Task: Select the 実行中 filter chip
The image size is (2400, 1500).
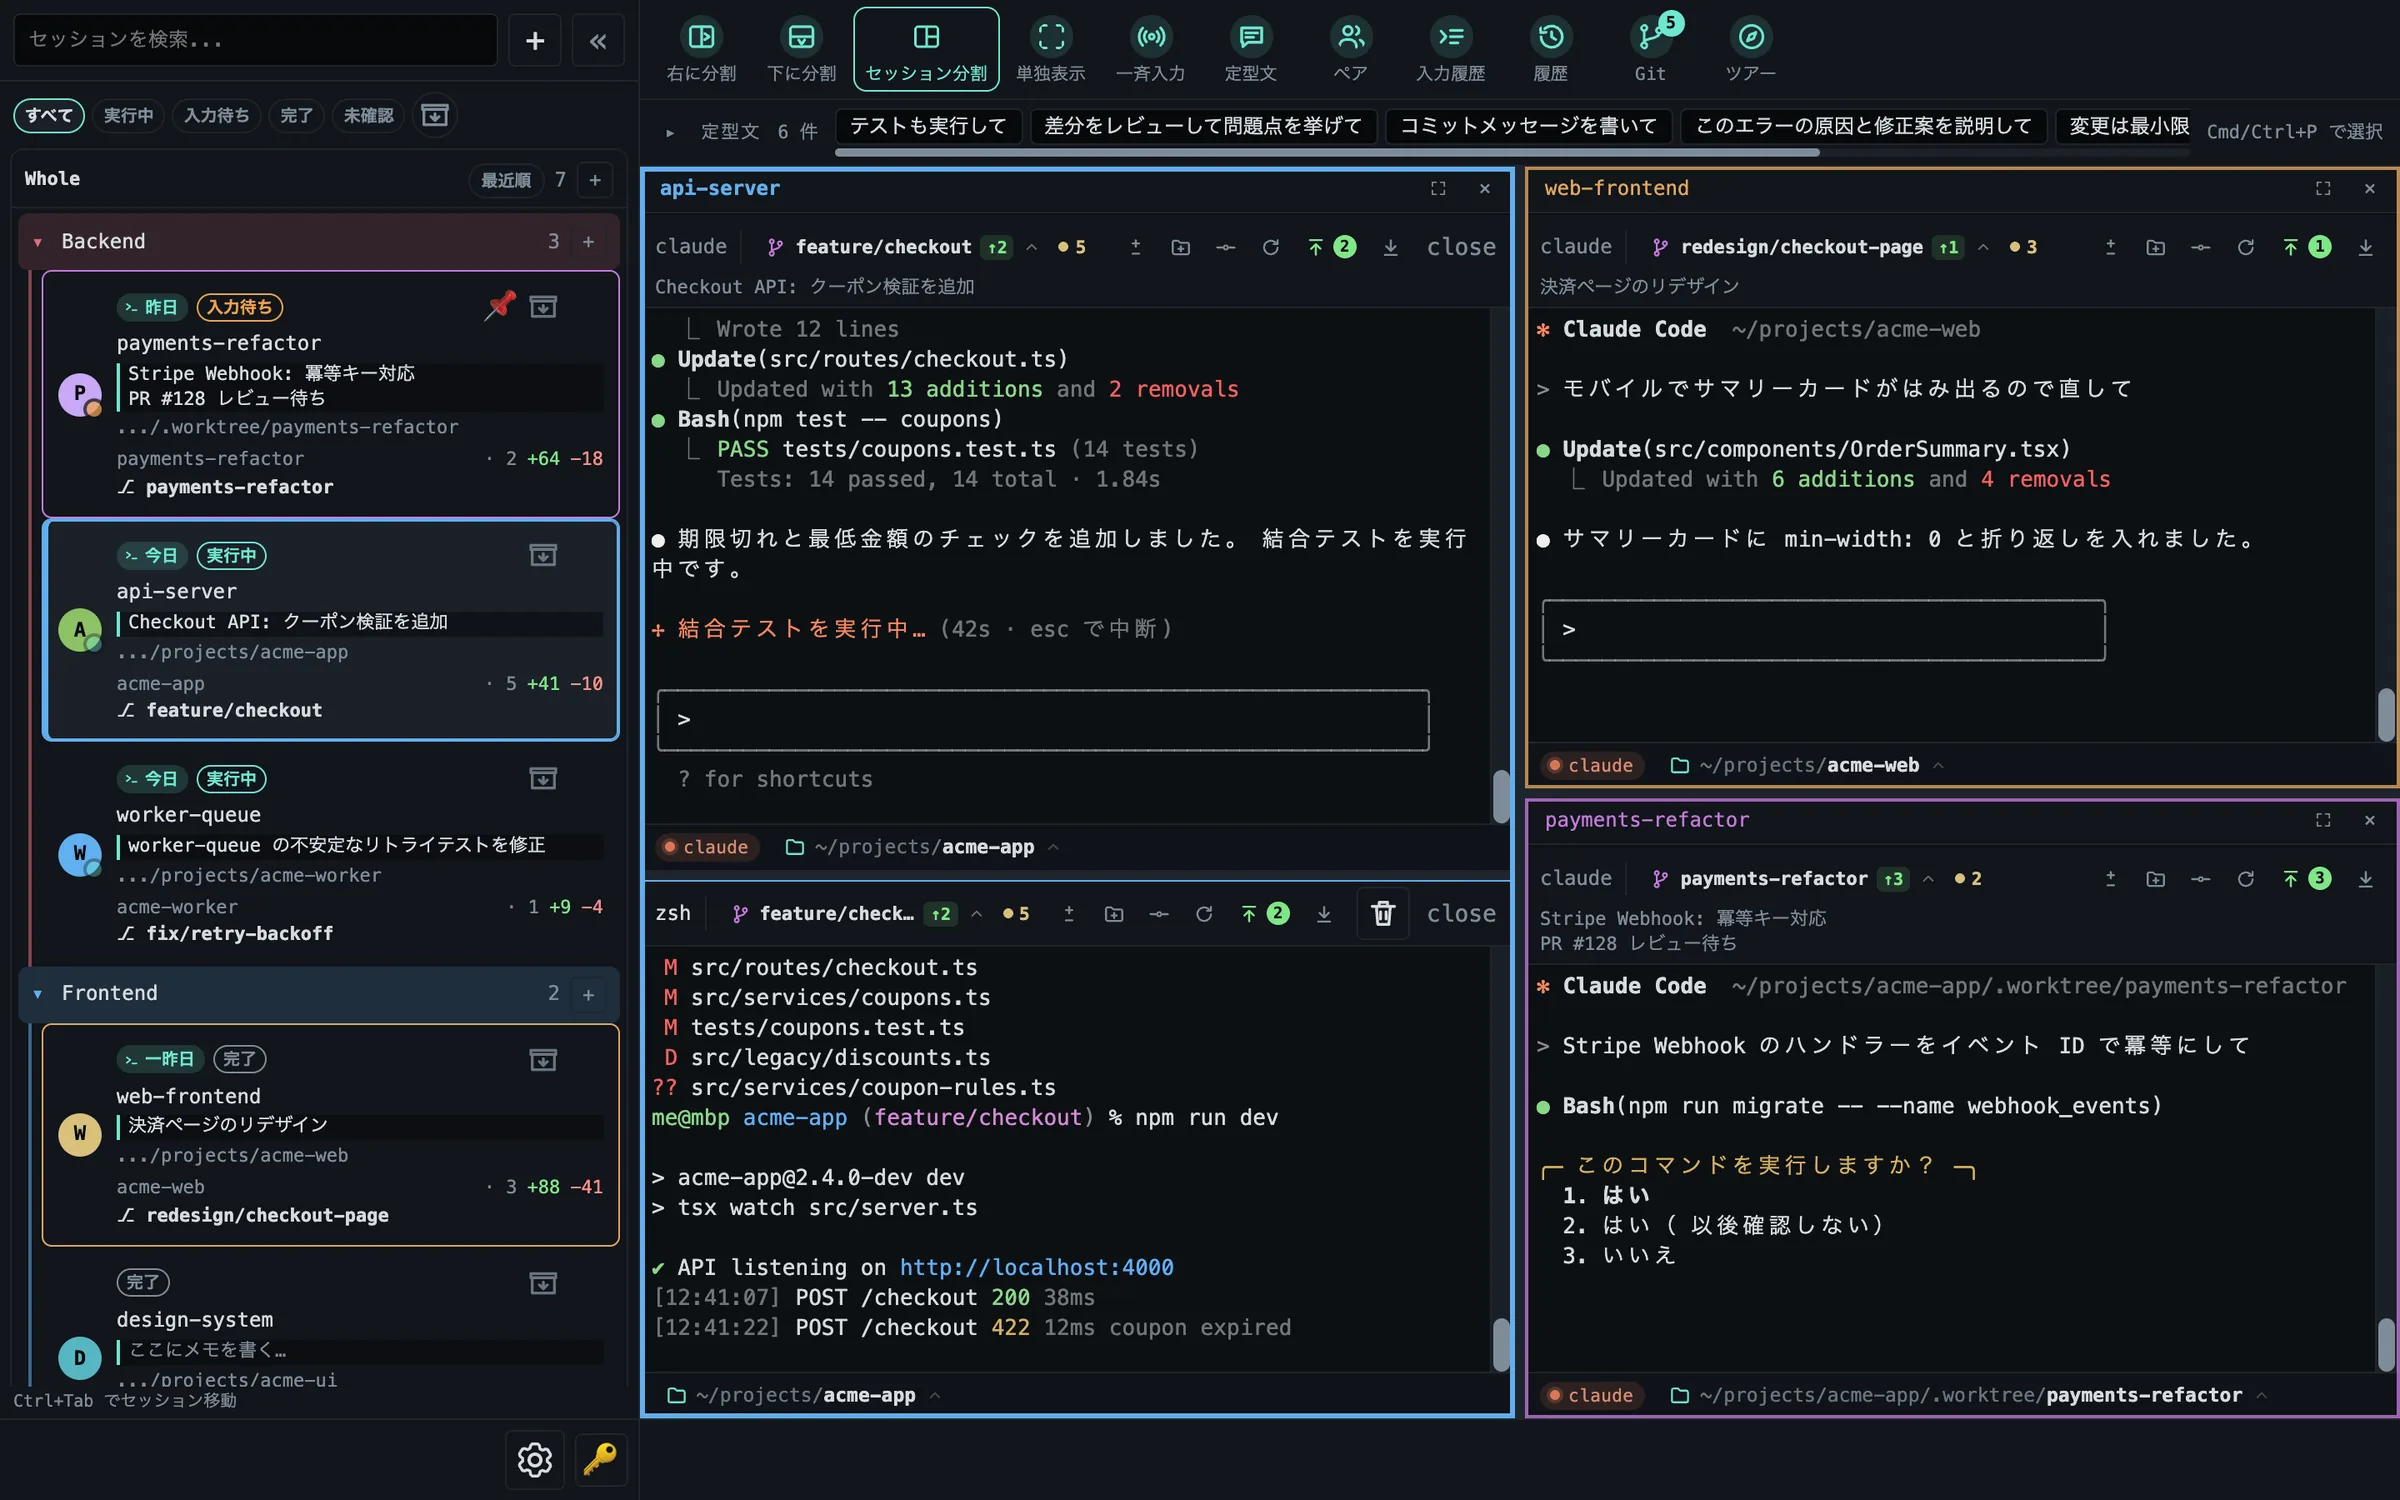Action: pos(129,115)
